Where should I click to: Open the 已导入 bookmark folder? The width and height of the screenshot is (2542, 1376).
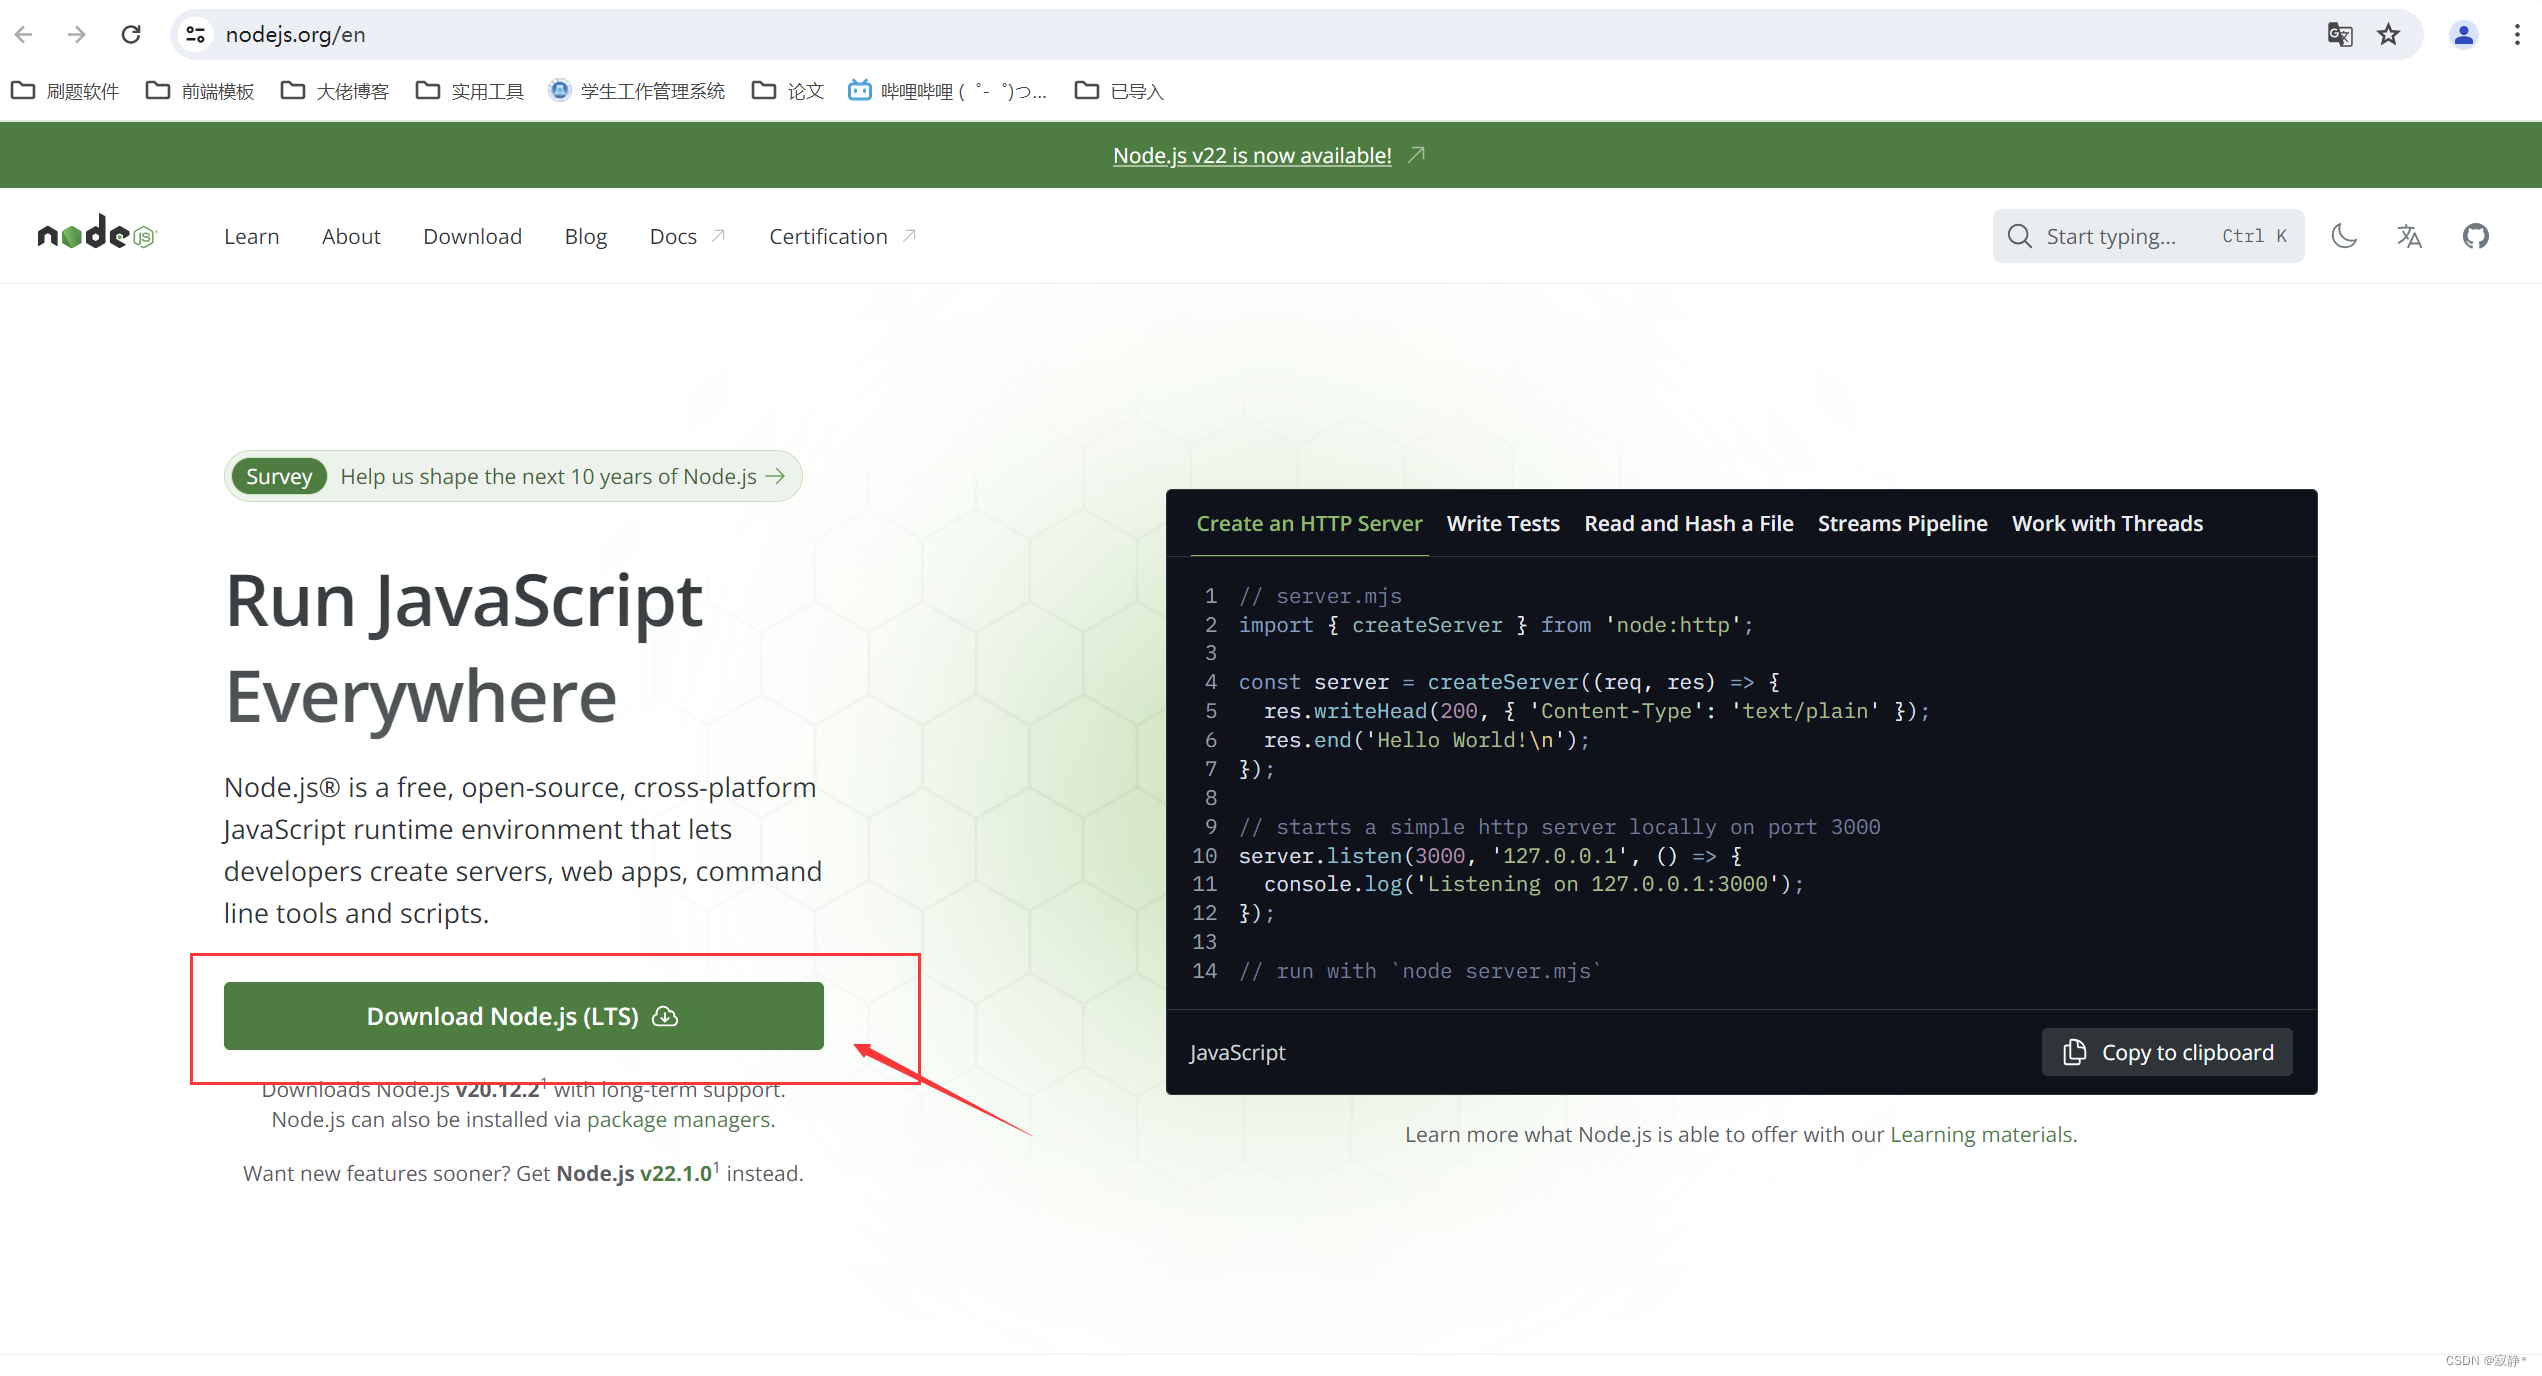(1119, 91)
